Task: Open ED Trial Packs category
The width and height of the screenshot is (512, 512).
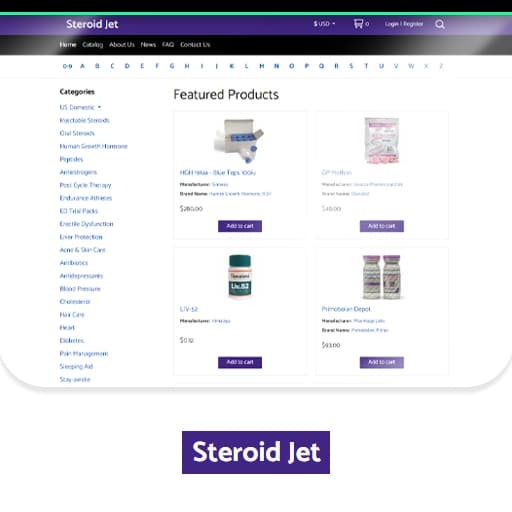Action: (x=79, y=211)
